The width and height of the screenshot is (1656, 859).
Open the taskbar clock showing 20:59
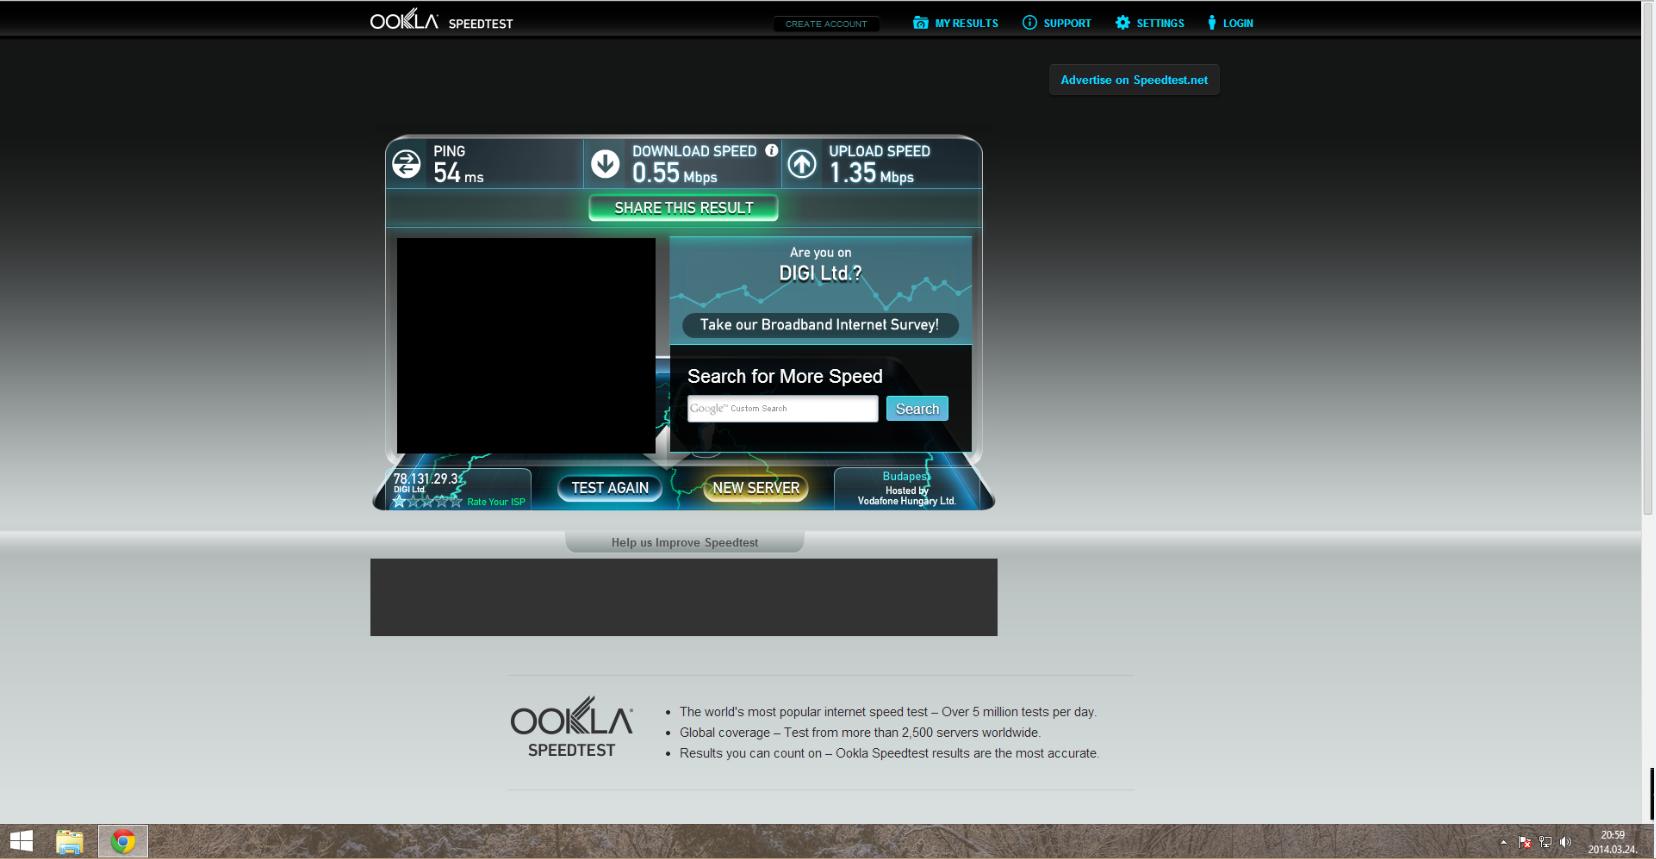point(1613,842)
